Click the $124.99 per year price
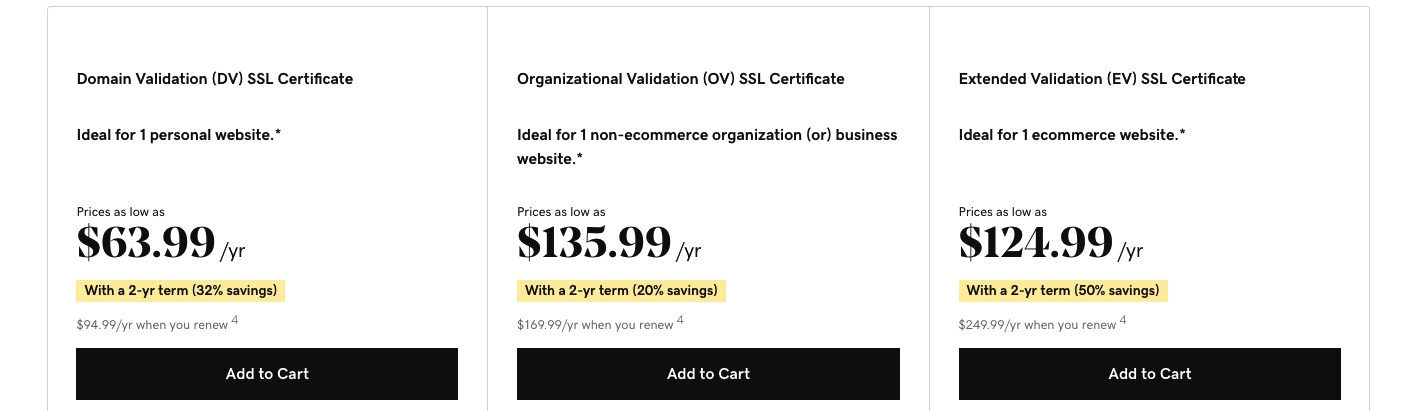 coord(1036,243)
